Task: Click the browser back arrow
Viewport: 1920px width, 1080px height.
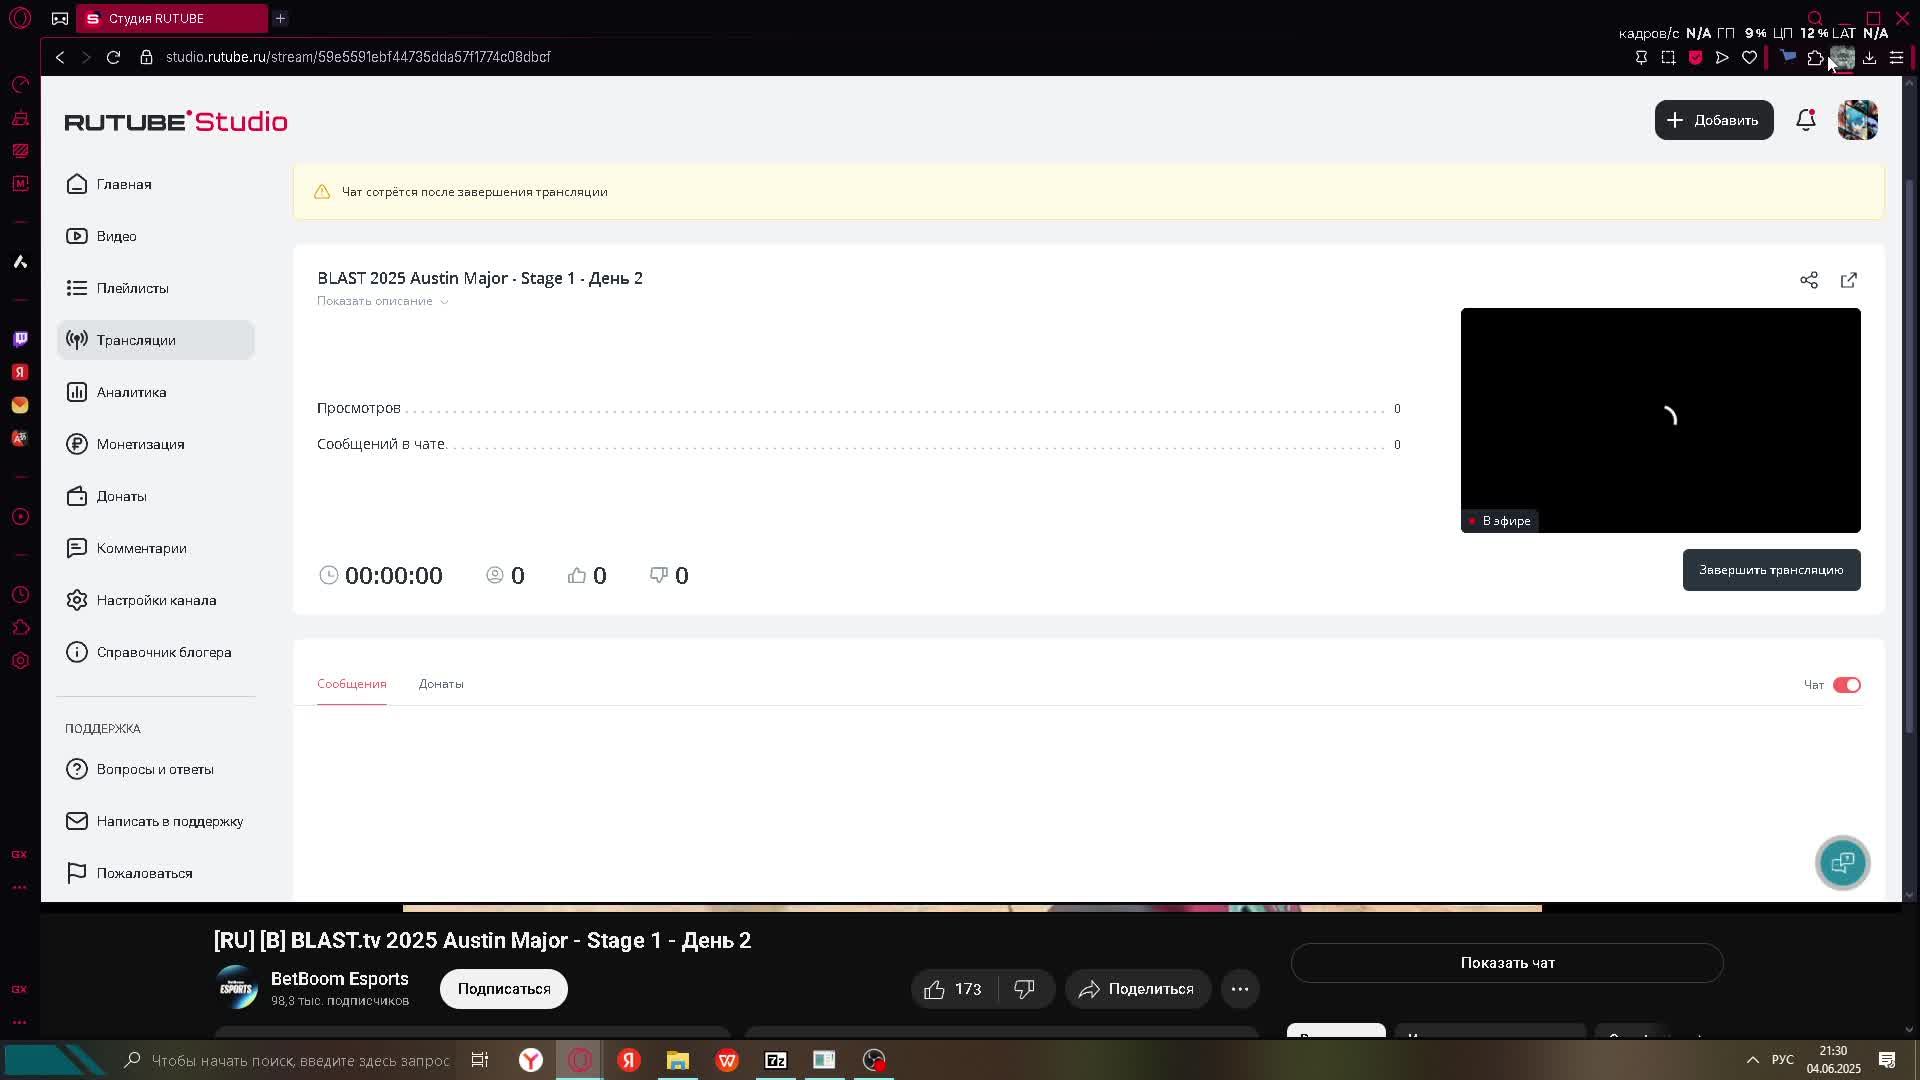Action: tap(60, 57)
